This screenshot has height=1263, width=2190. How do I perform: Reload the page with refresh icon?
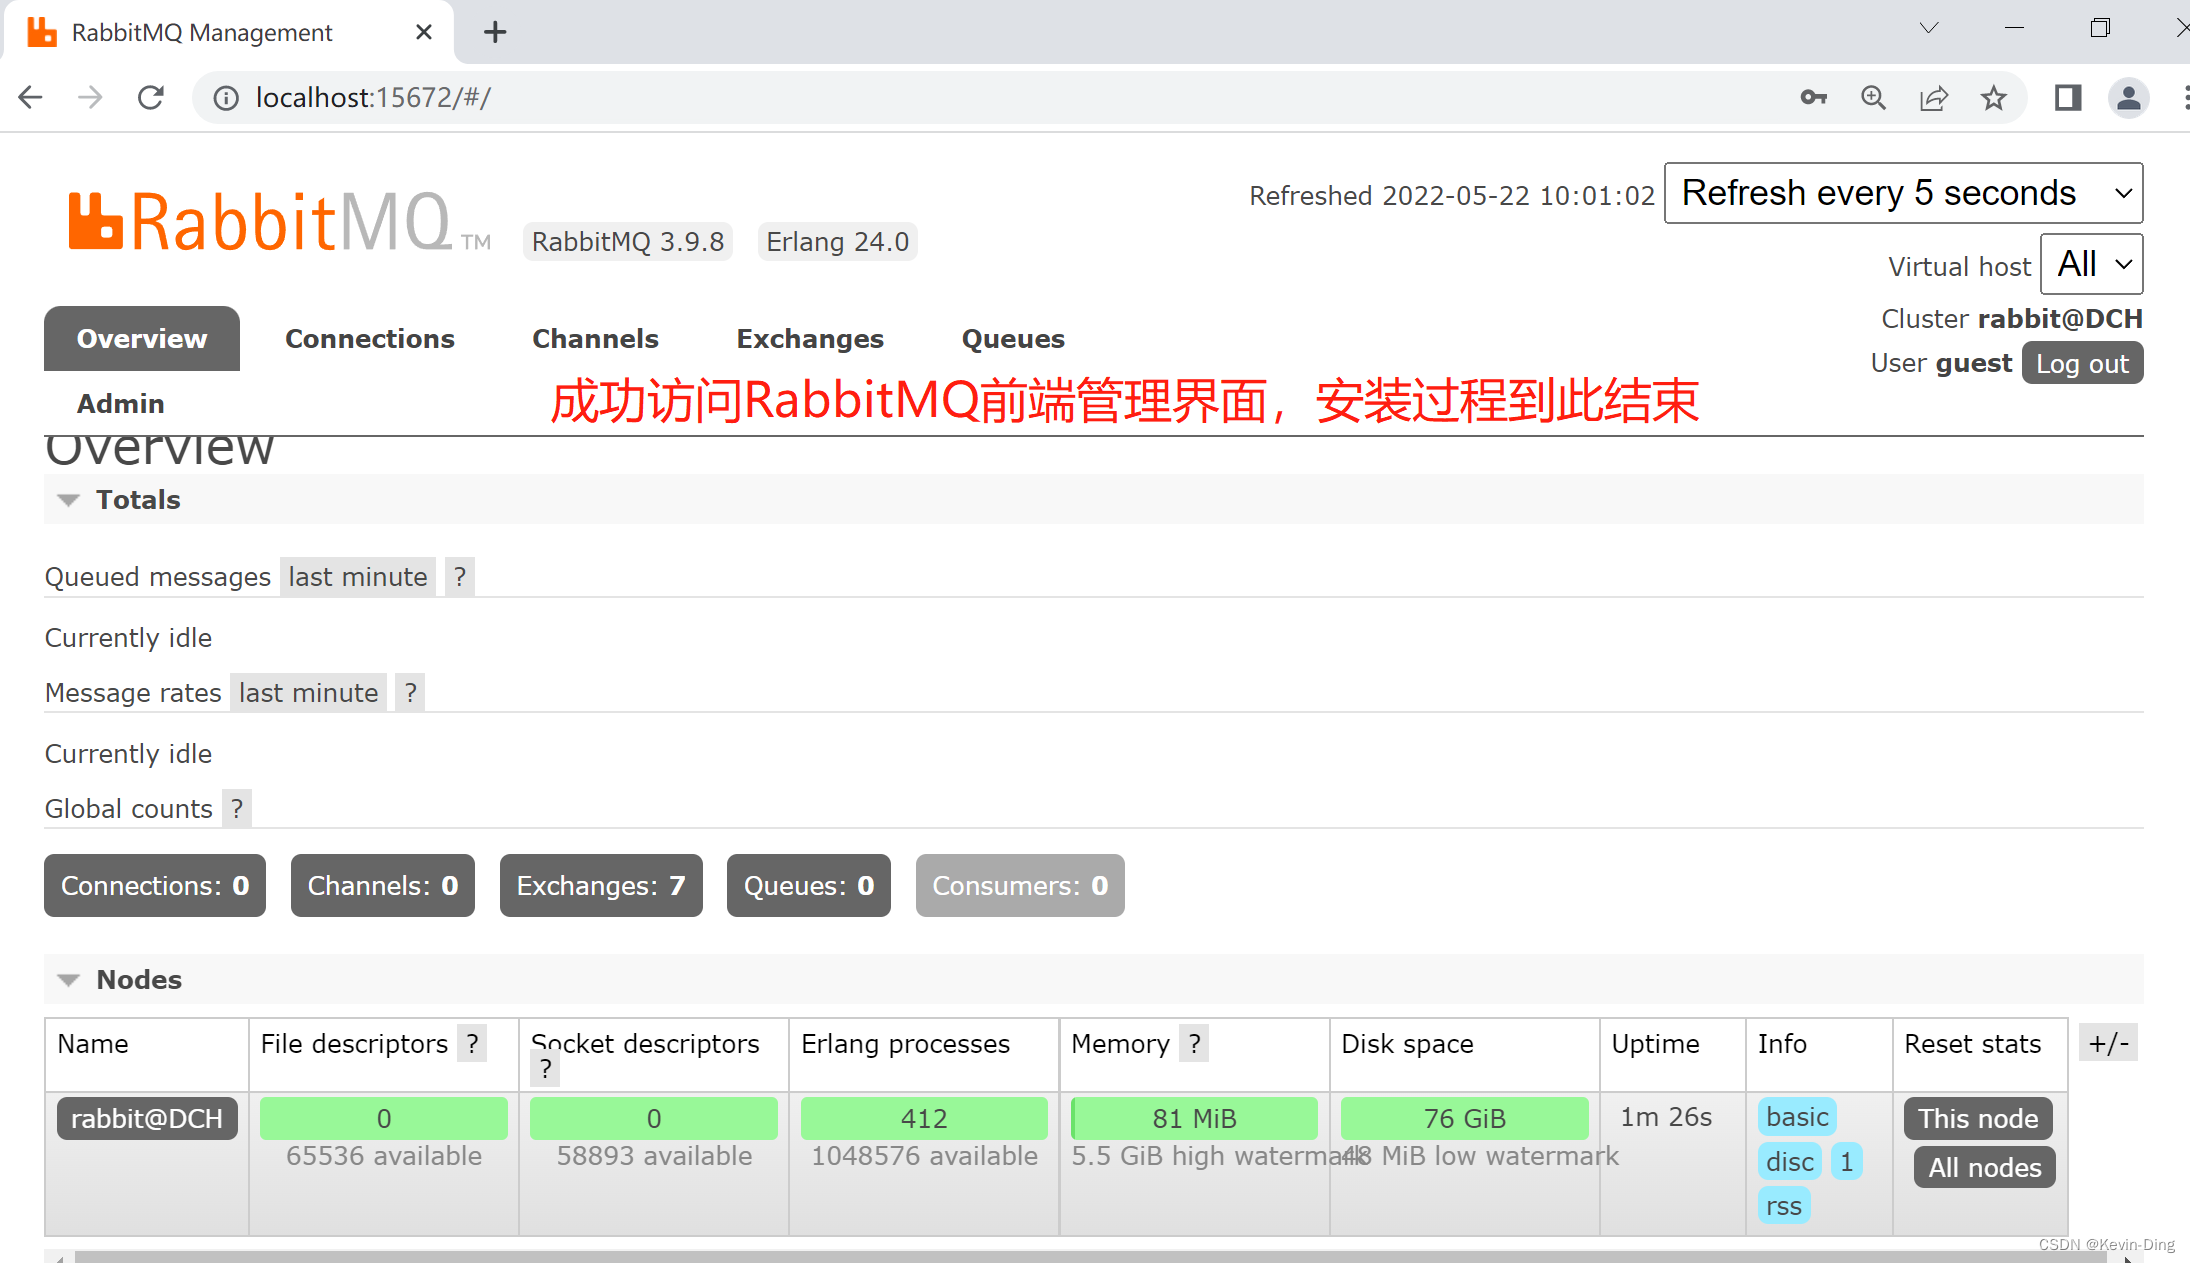click(151, 97)
